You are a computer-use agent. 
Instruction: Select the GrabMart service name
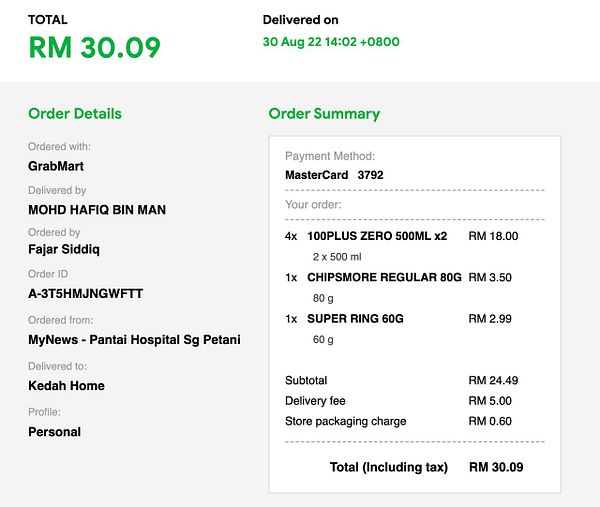click(55, 166)
